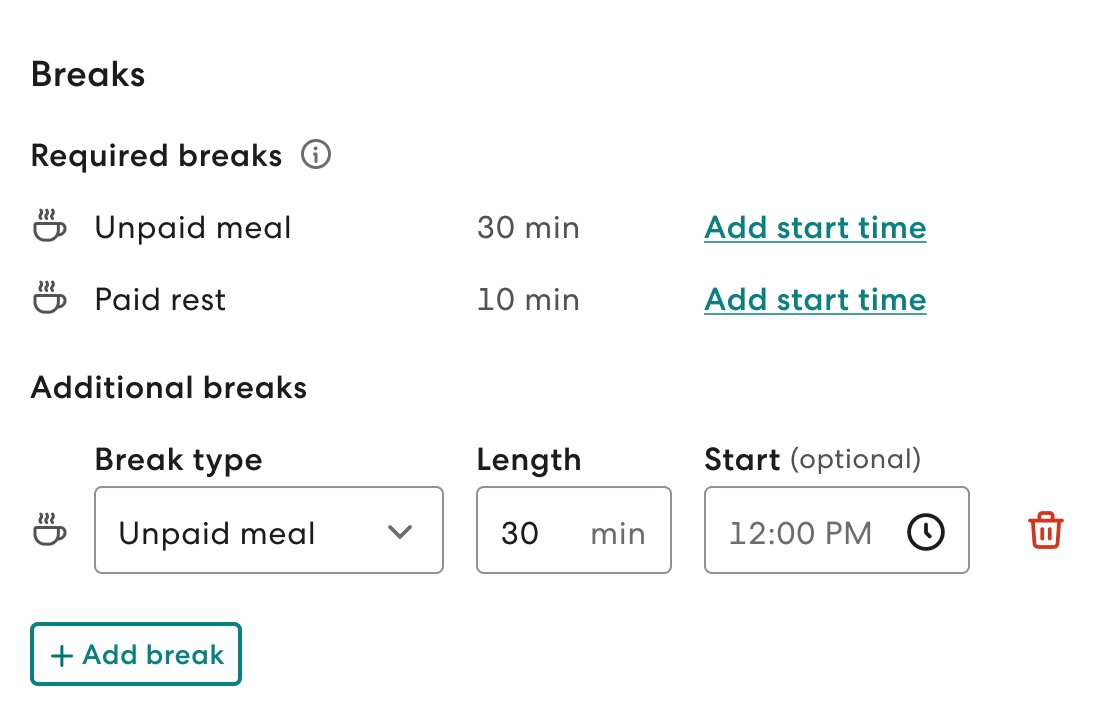Click the info icon beside Required breaks
The height and width of the screenshot is (722, 1101).
point(316,156)
